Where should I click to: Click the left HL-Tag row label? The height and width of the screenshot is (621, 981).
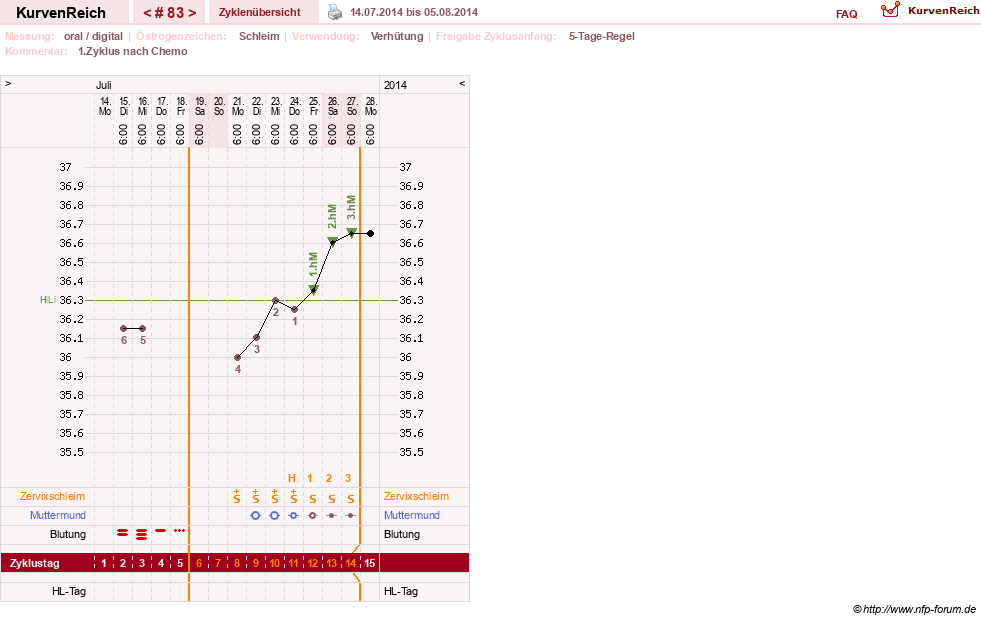point(69,591)
